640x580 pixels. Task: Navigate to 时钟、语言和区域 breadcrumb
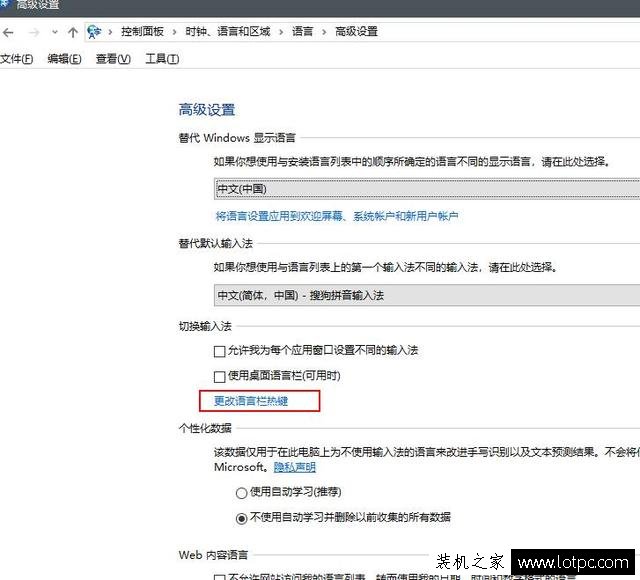[x=228, y=31]
